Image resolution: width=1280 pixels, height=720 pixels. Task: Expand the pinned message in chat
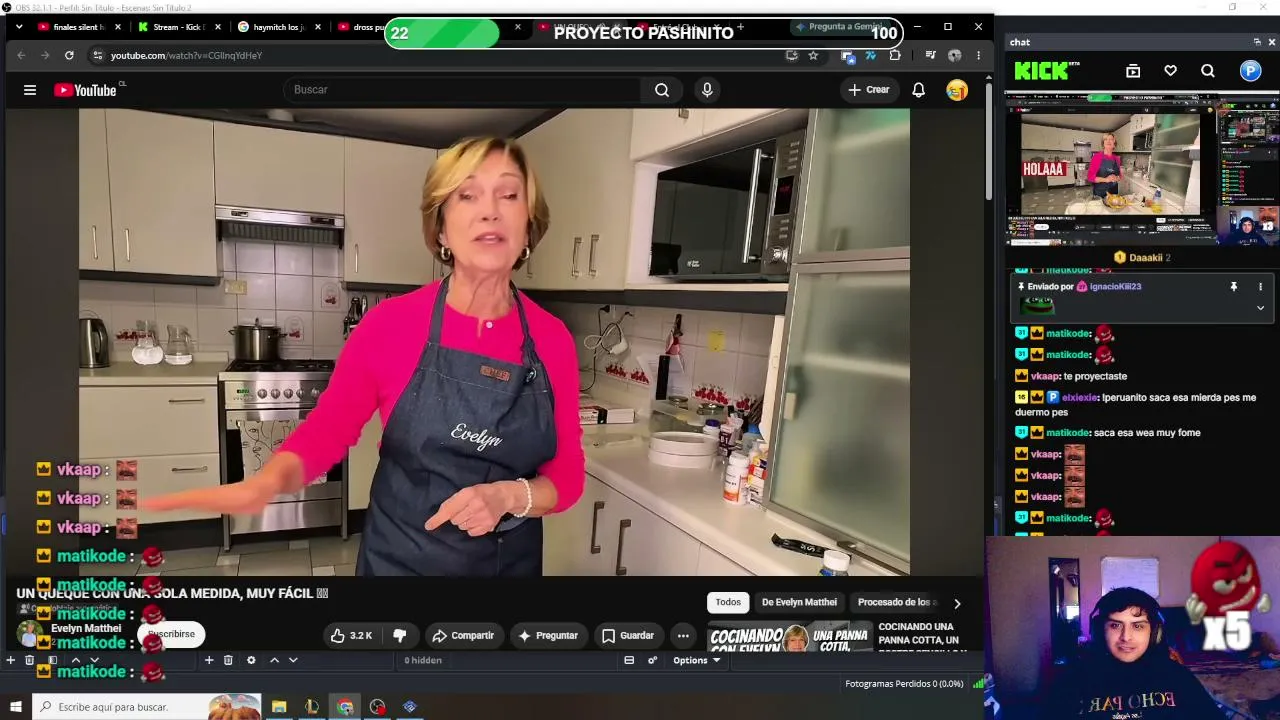(1260, 308)
